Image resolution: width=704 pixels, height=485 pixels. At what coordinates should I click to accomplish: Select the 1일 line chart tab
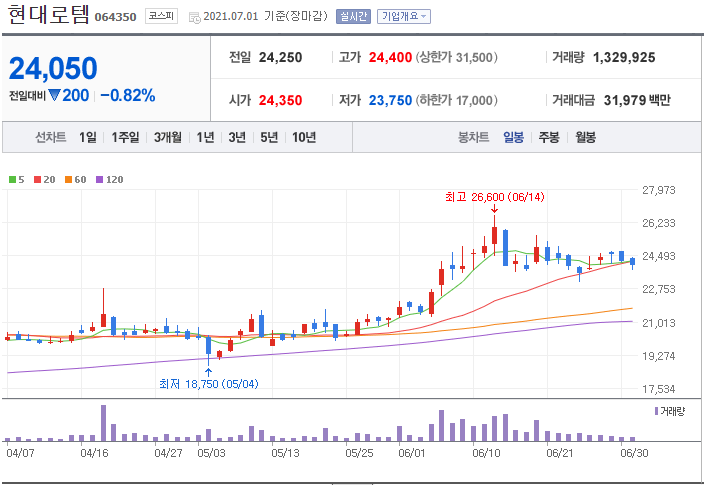click(88, 137)
